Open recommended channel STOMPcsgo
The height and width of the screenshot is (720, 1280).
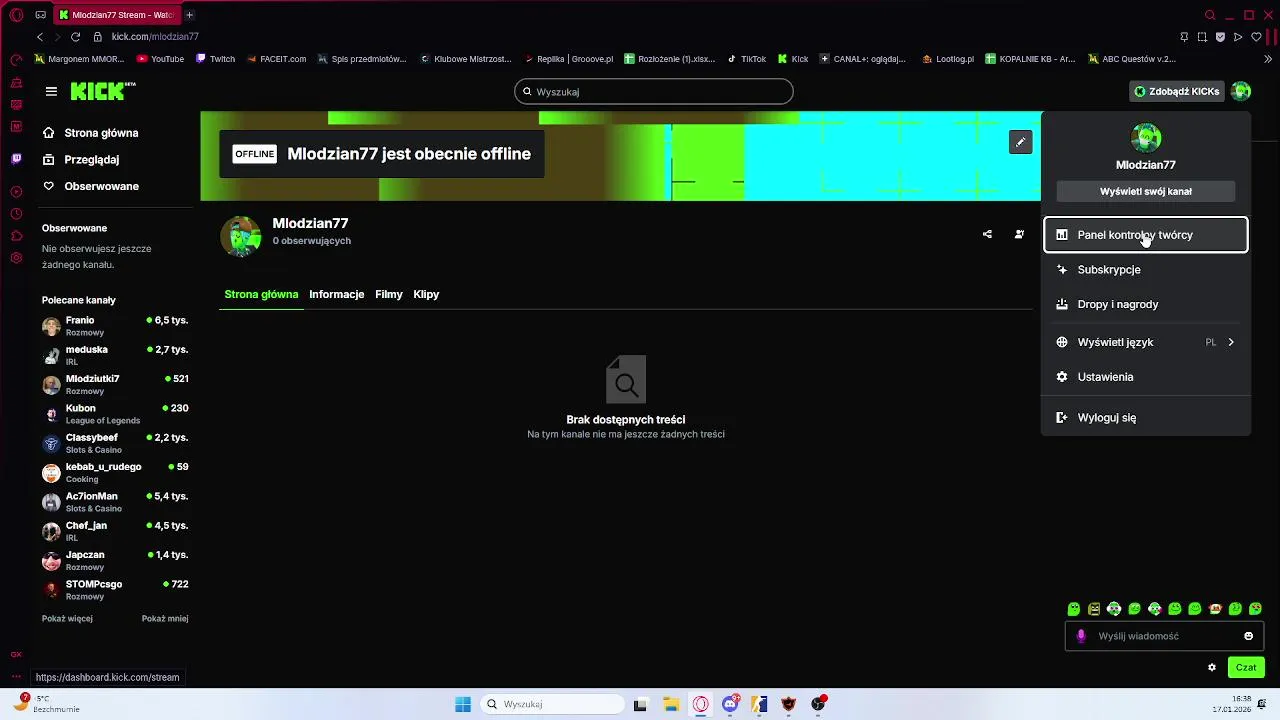click(x=115, y=590)
